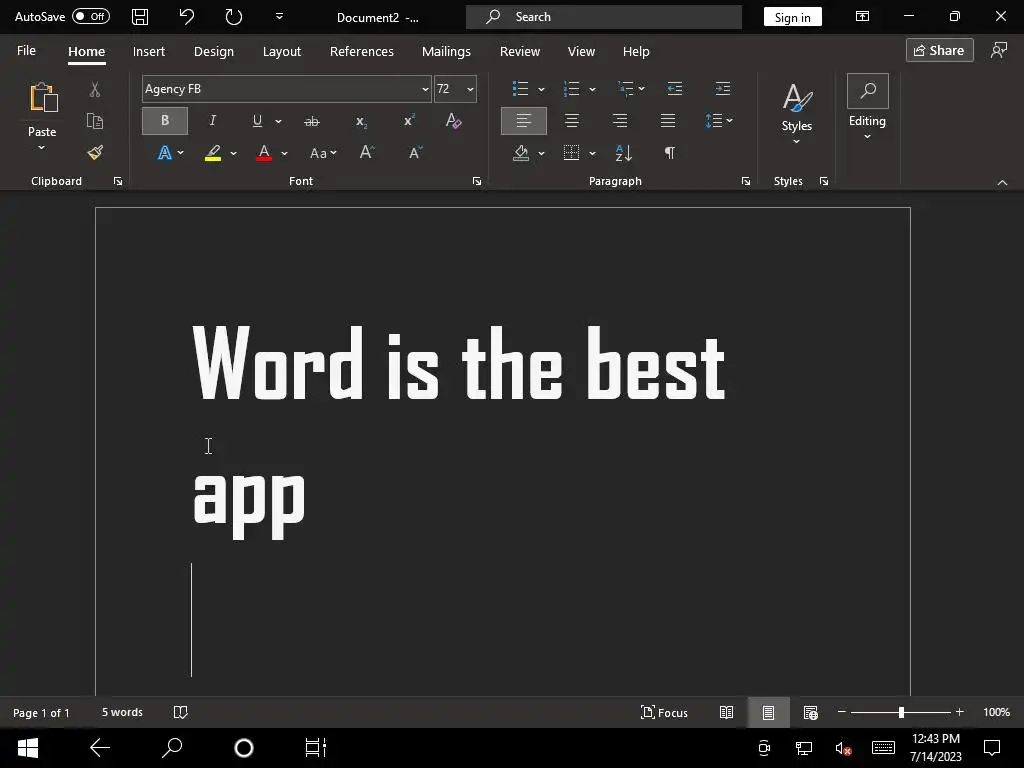
Task: Open comments icon near Share
Action: [x=999, y=50]
